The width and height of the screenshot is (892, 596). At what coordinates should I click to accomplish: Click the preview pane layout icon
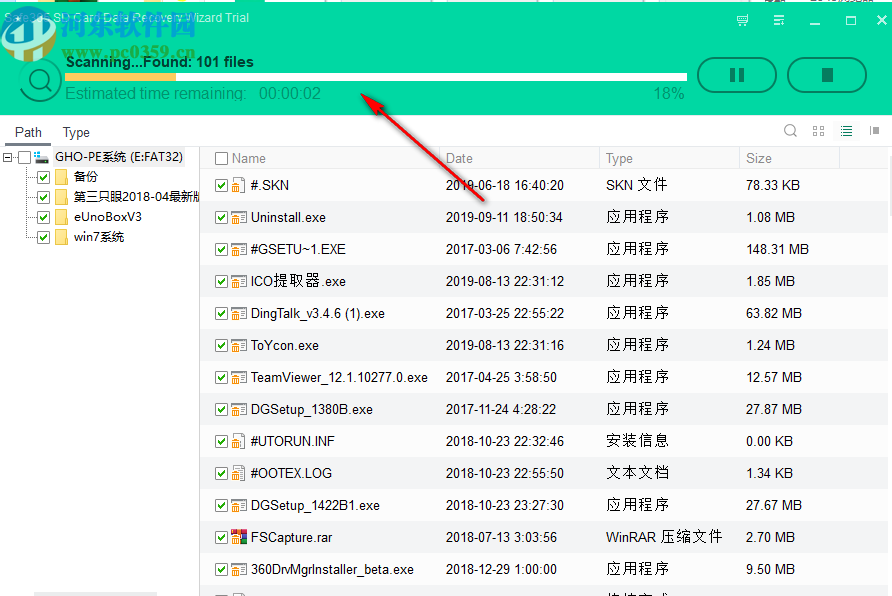pos(873,131)
